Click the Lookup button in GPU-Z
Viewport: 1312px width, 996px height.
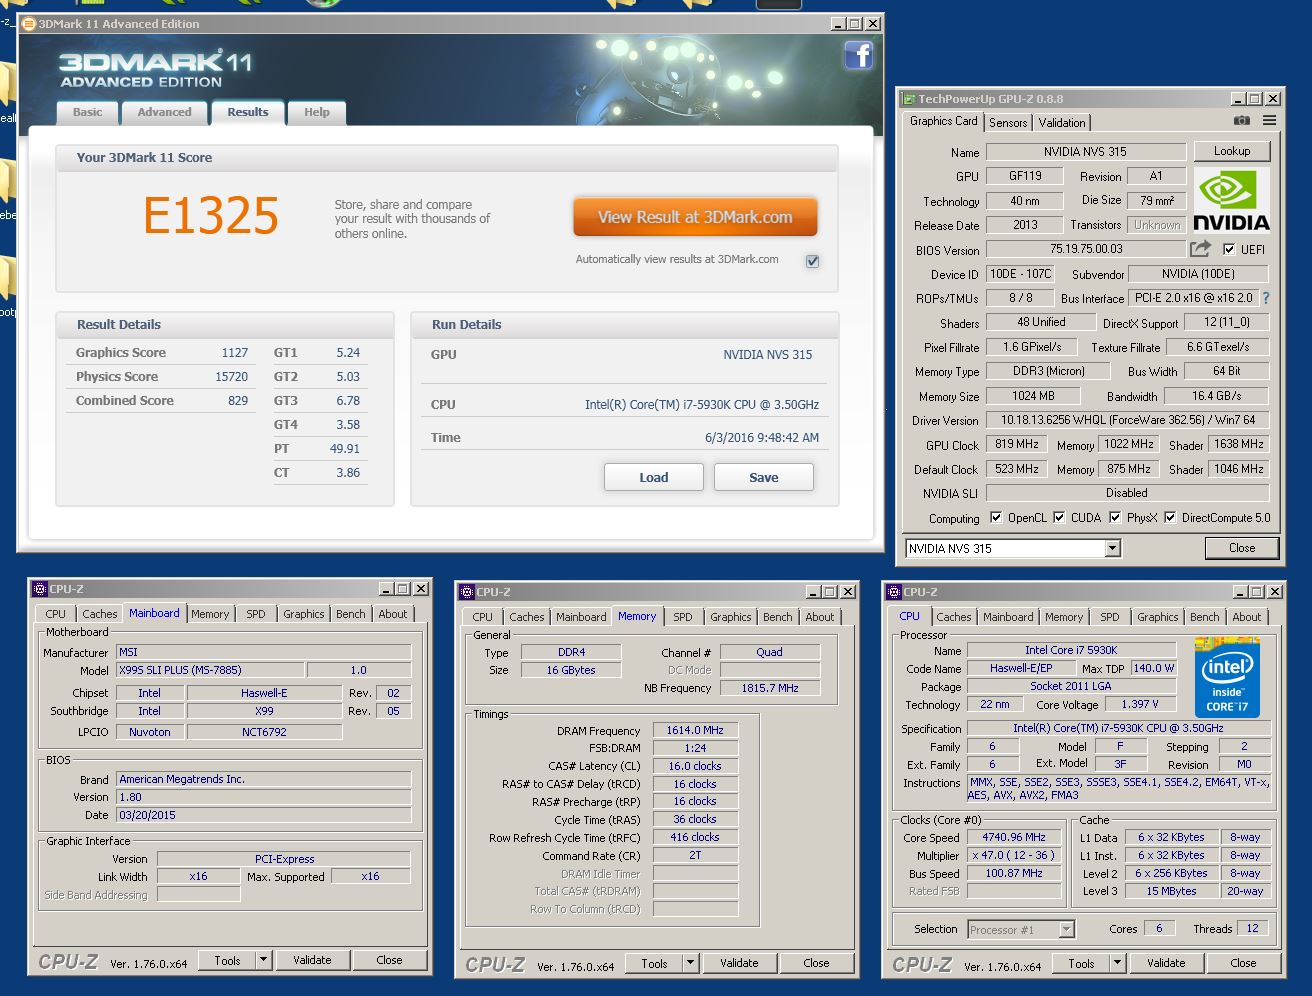click(1232, 151)
